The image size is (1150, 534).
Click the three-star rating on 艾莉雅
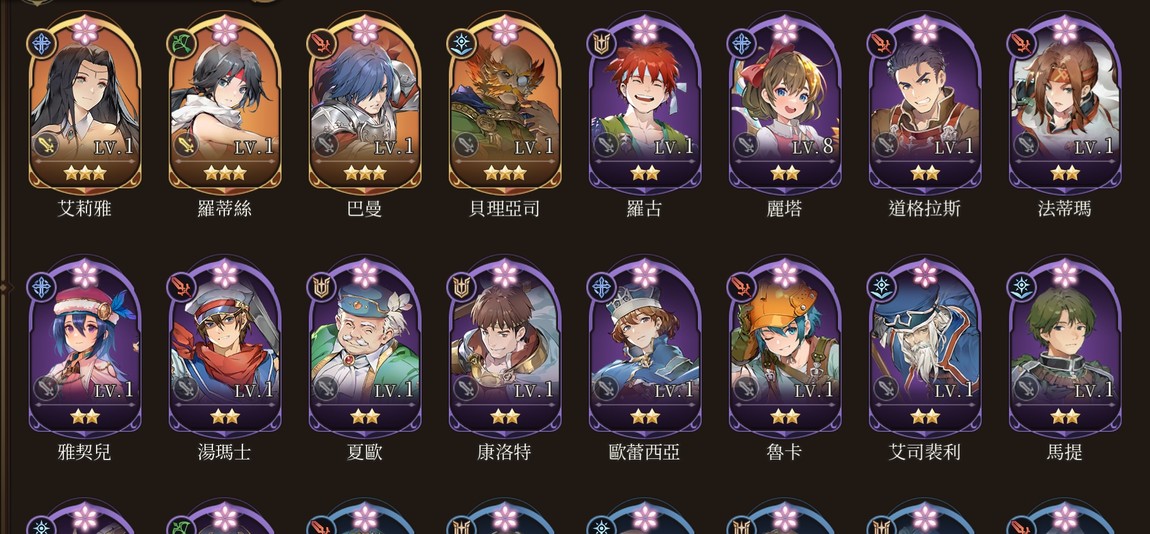click(x=85, y=174)
